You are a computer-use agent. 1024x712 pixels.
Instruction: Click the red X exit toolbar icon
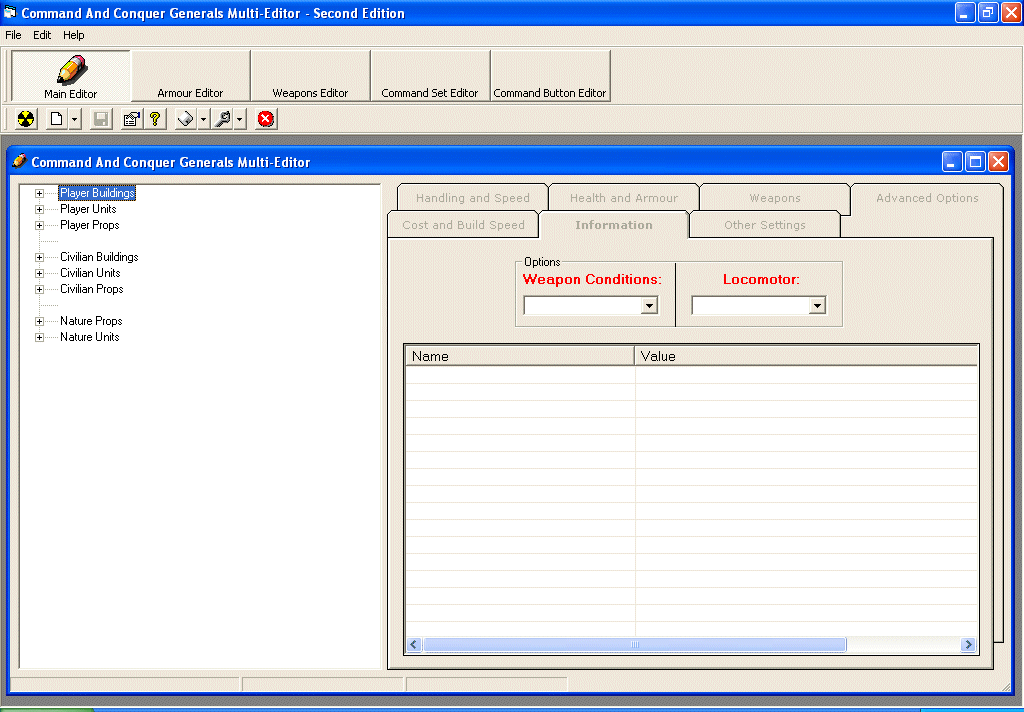point(266,119)
